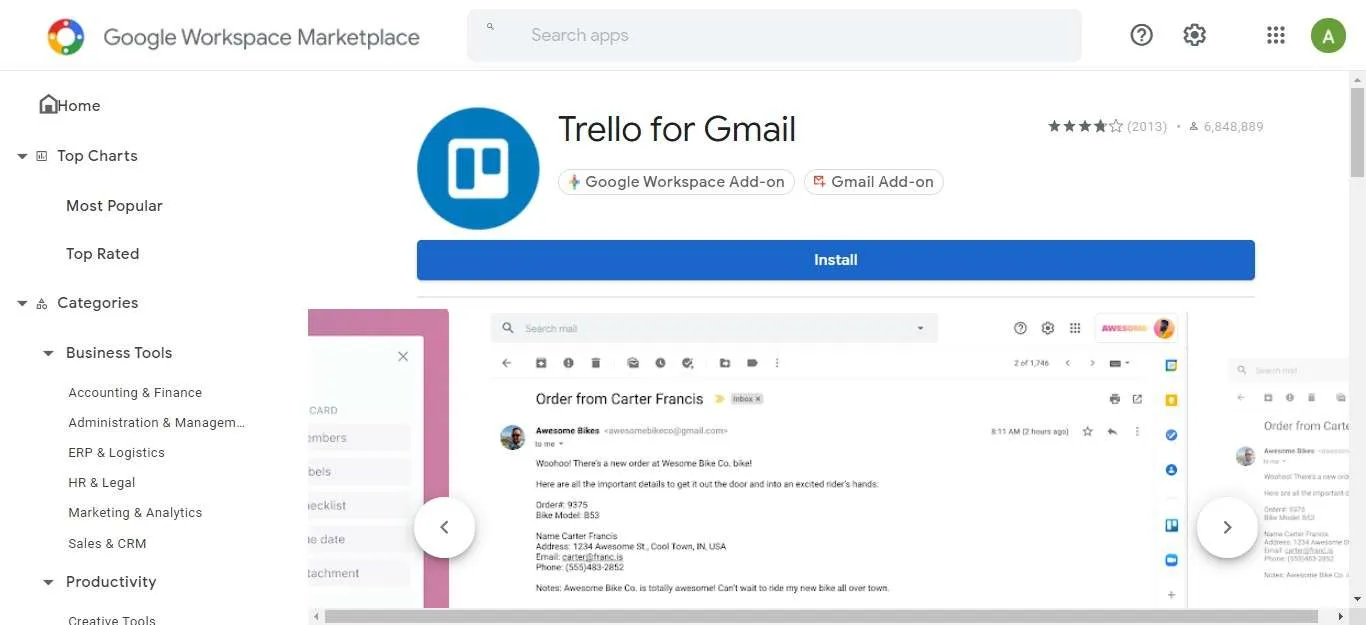Click the account avatar 'A'
The width and height of the screenshot is (1366, 625).
pos(1328,35)
